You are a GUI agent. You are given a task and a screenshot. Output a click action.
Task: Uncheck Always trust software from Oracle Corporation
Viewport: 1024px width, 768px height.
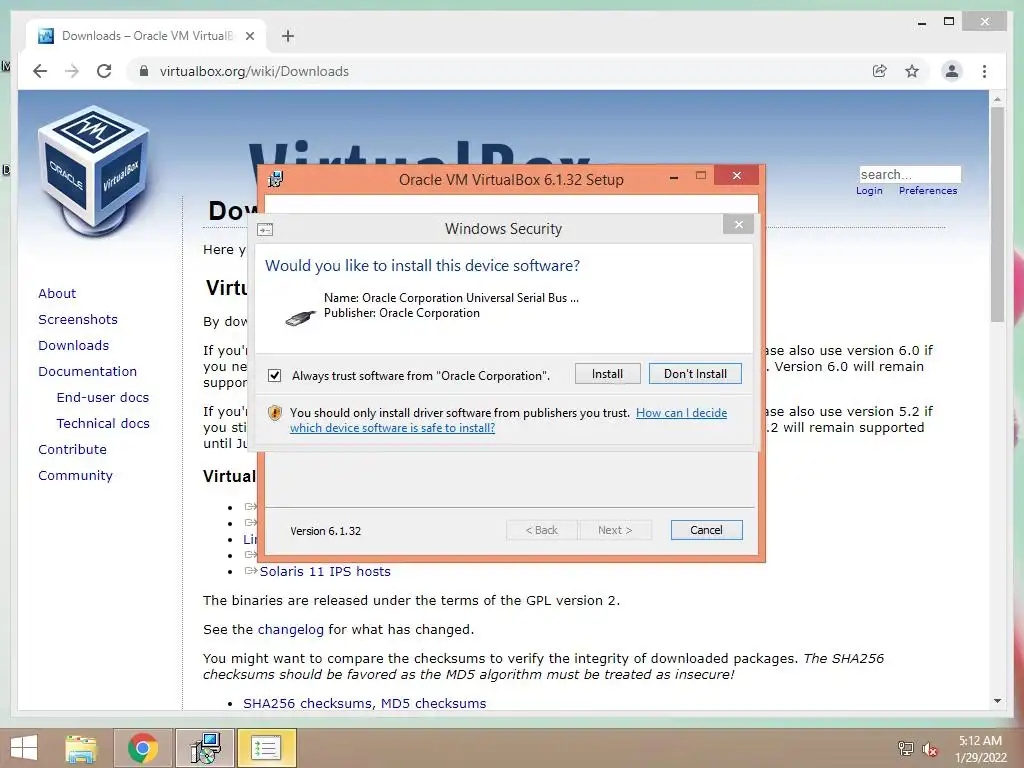coord(275,376)
